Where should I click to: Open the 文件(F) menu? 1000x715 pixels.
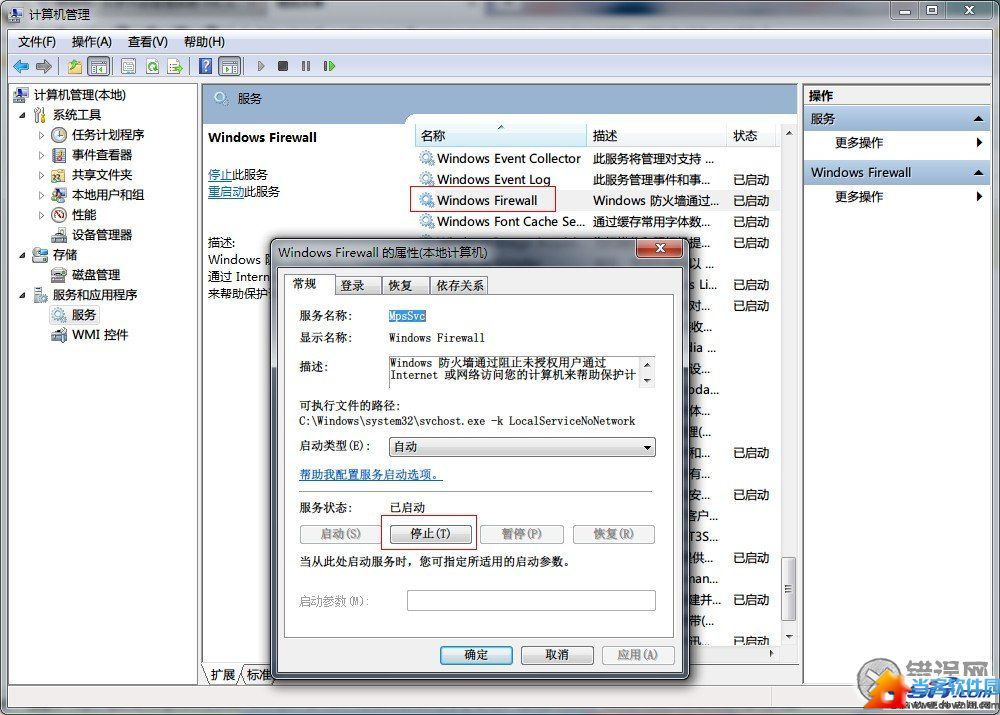pyautogui.click(x=36, y=42)
